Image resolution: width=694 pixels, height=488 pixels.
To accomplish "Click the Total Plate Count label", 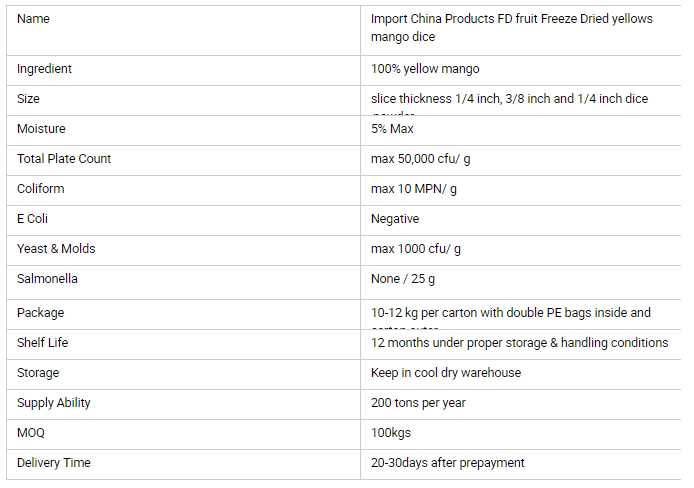I will click(64, 159).
